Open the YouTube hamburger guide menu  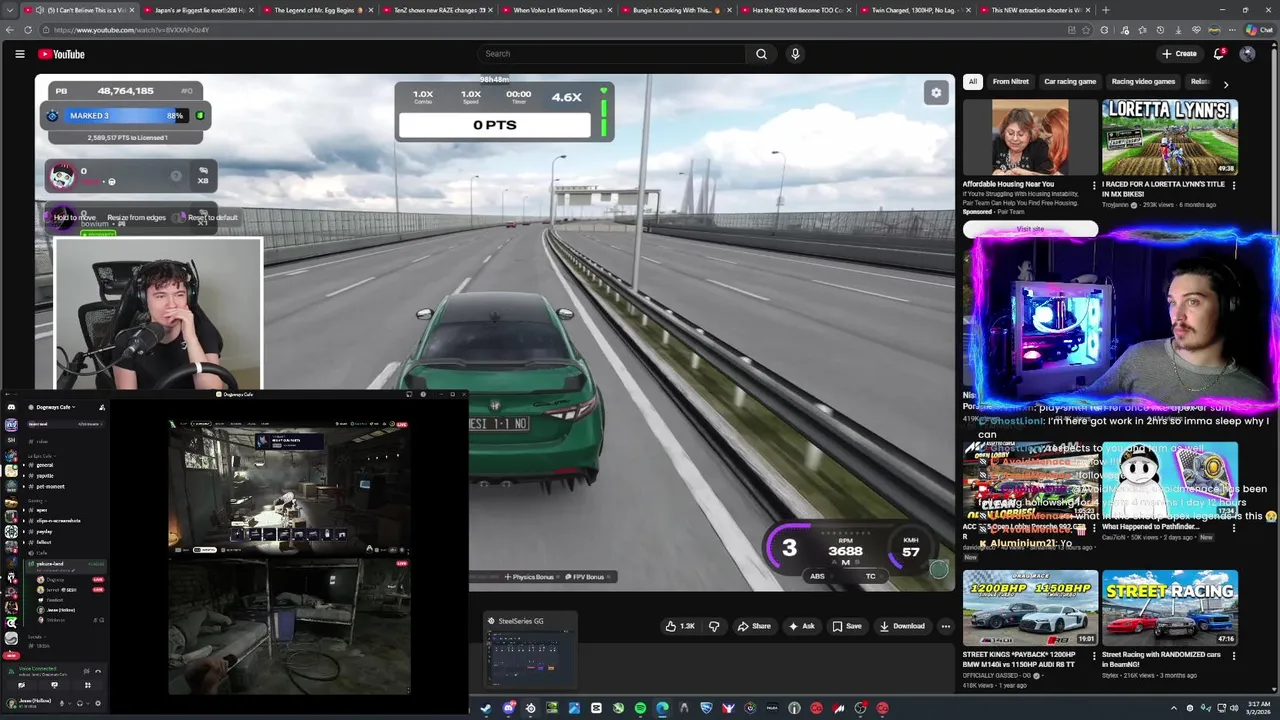tap(19, 54)
